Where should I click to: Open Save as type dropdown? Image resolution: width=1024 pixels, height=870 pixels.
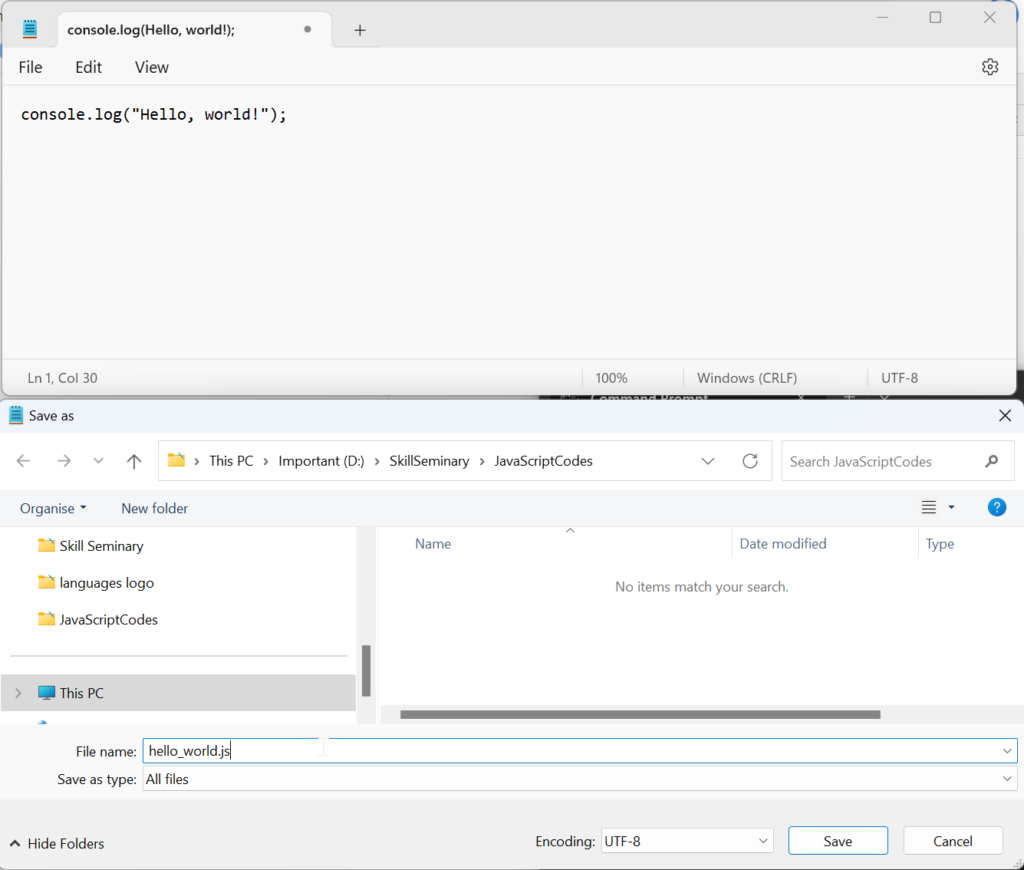point(1007,779)
